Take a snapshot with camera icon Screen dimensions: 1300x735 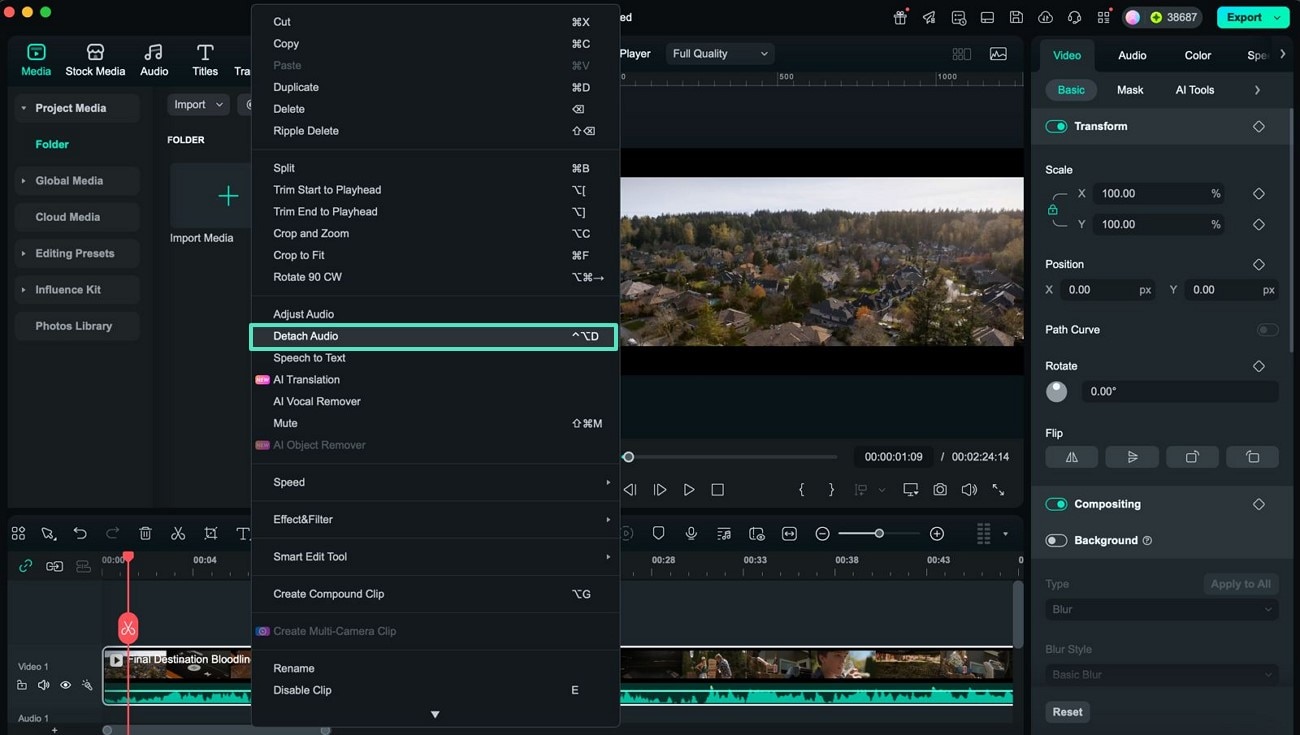coord(940,490)
